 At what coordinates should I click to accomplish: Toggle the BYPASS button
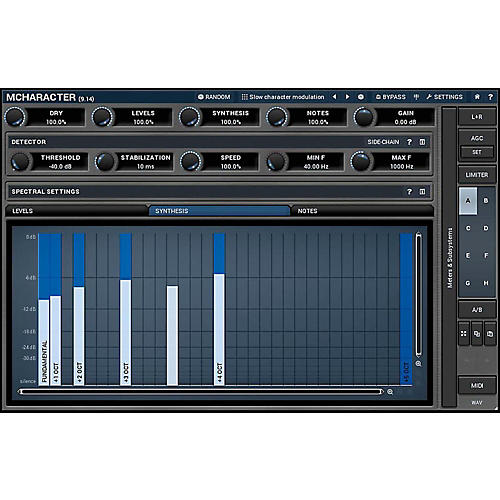pyautogui.click(x=391, y=97)
